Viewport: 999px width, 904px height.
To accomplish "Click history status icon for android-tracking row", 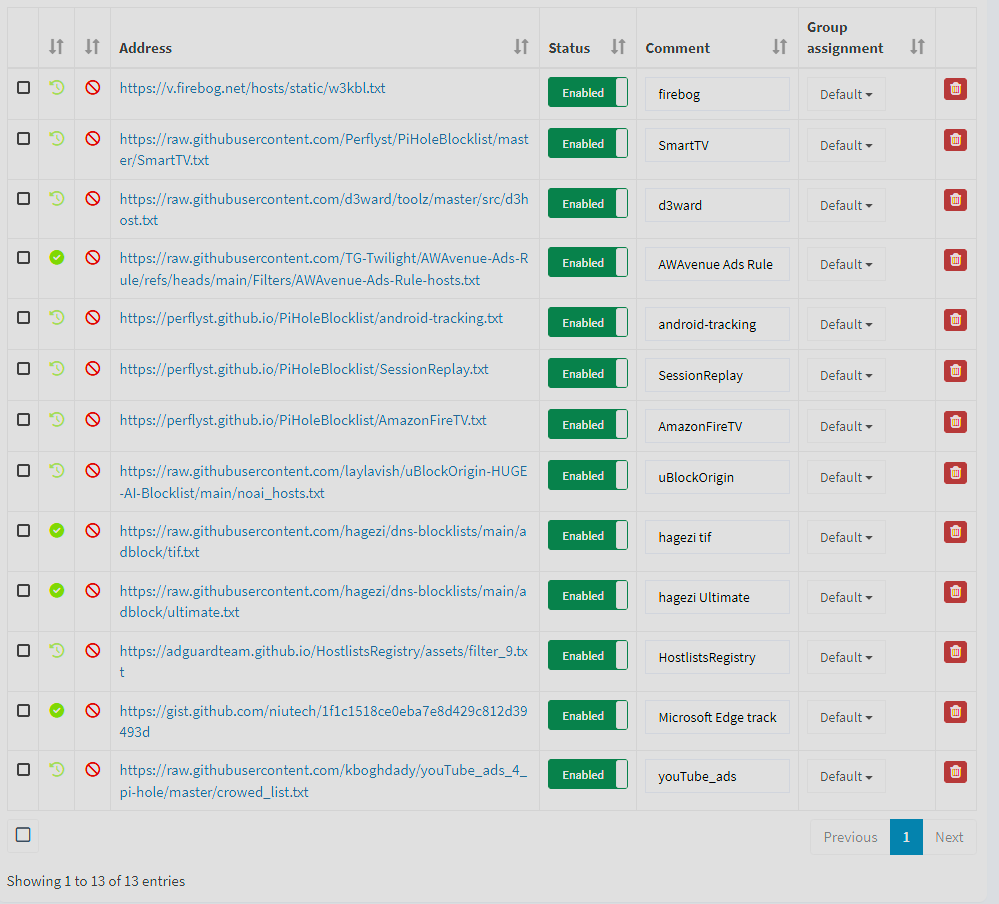I will (57, 317).
